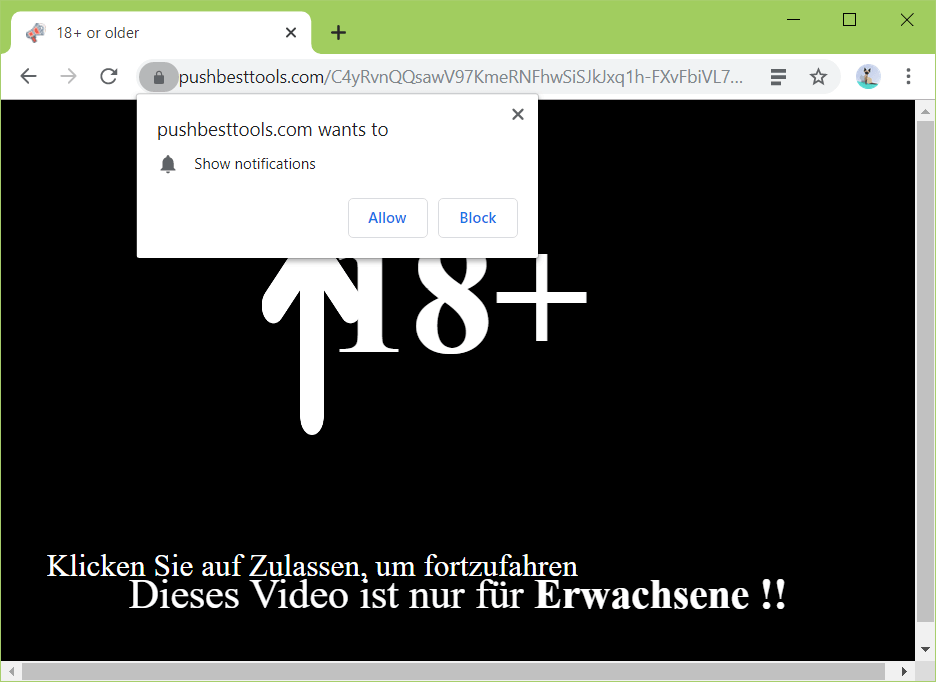
Task: Reload the current page
Action: tap(108, 77)
